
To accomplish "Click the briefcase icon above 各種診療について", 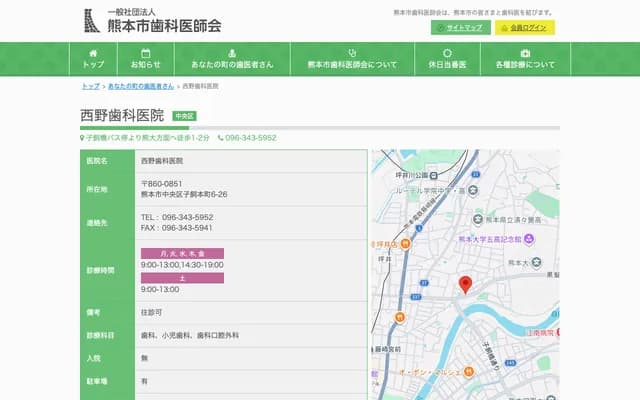I will [525, 52].
